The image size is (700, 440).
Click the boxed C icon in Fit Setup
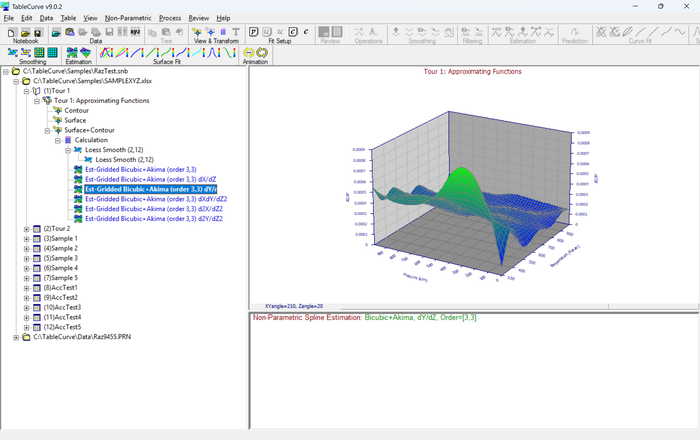(293, 32)
